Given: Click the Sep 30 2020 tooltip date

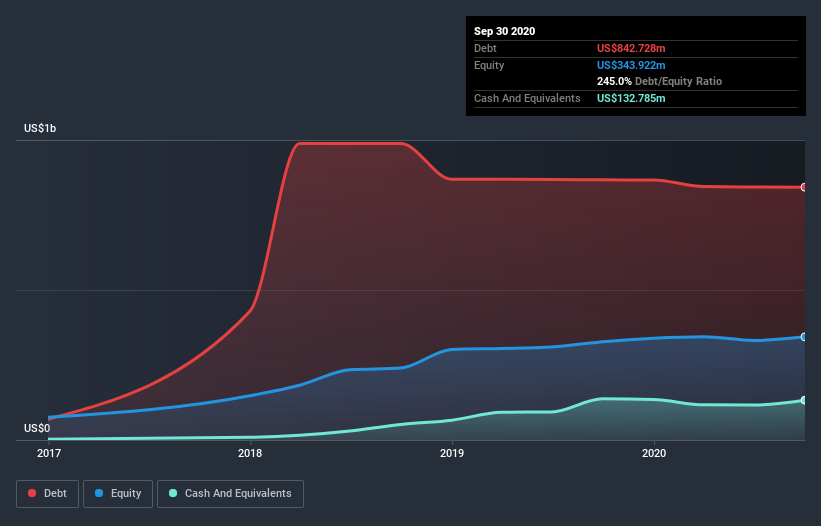Looking at the screenshot, I should point(505,31).
